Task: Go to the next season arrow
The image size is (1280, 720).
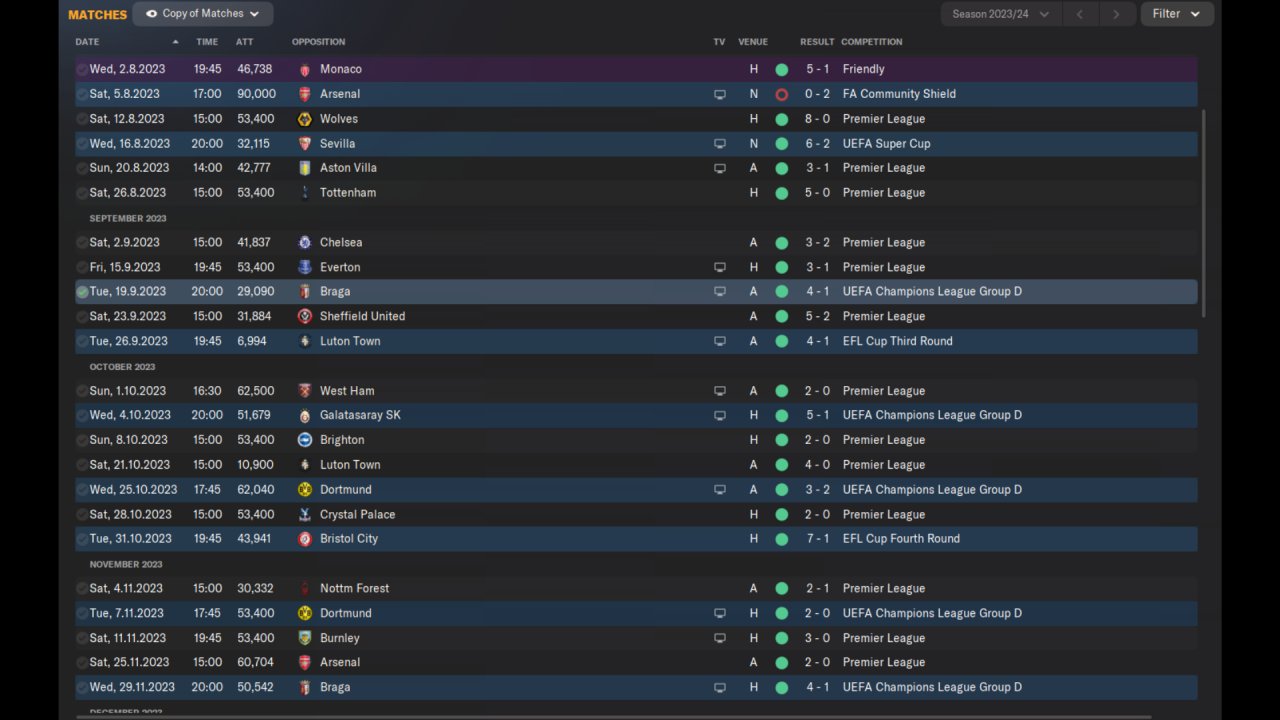Action: 1116,14
